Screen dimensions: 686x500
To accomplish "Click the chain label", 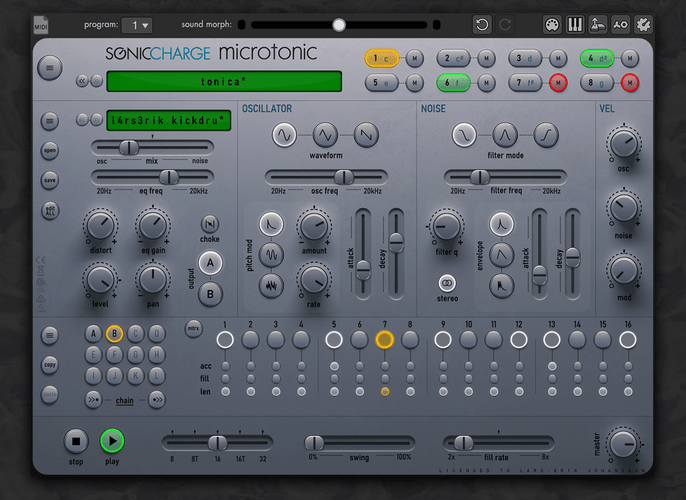I will click(x=125, y=400).
